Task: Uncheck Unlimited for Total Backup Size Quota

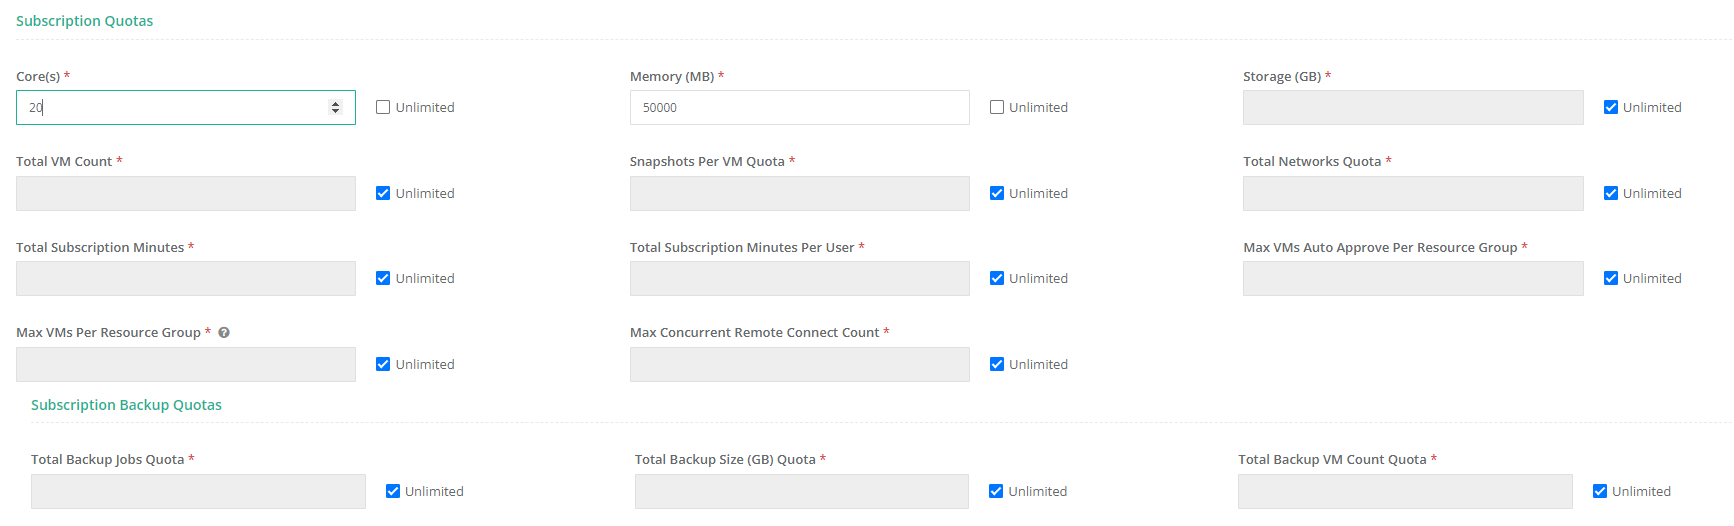Action: [x=996, y=492]
